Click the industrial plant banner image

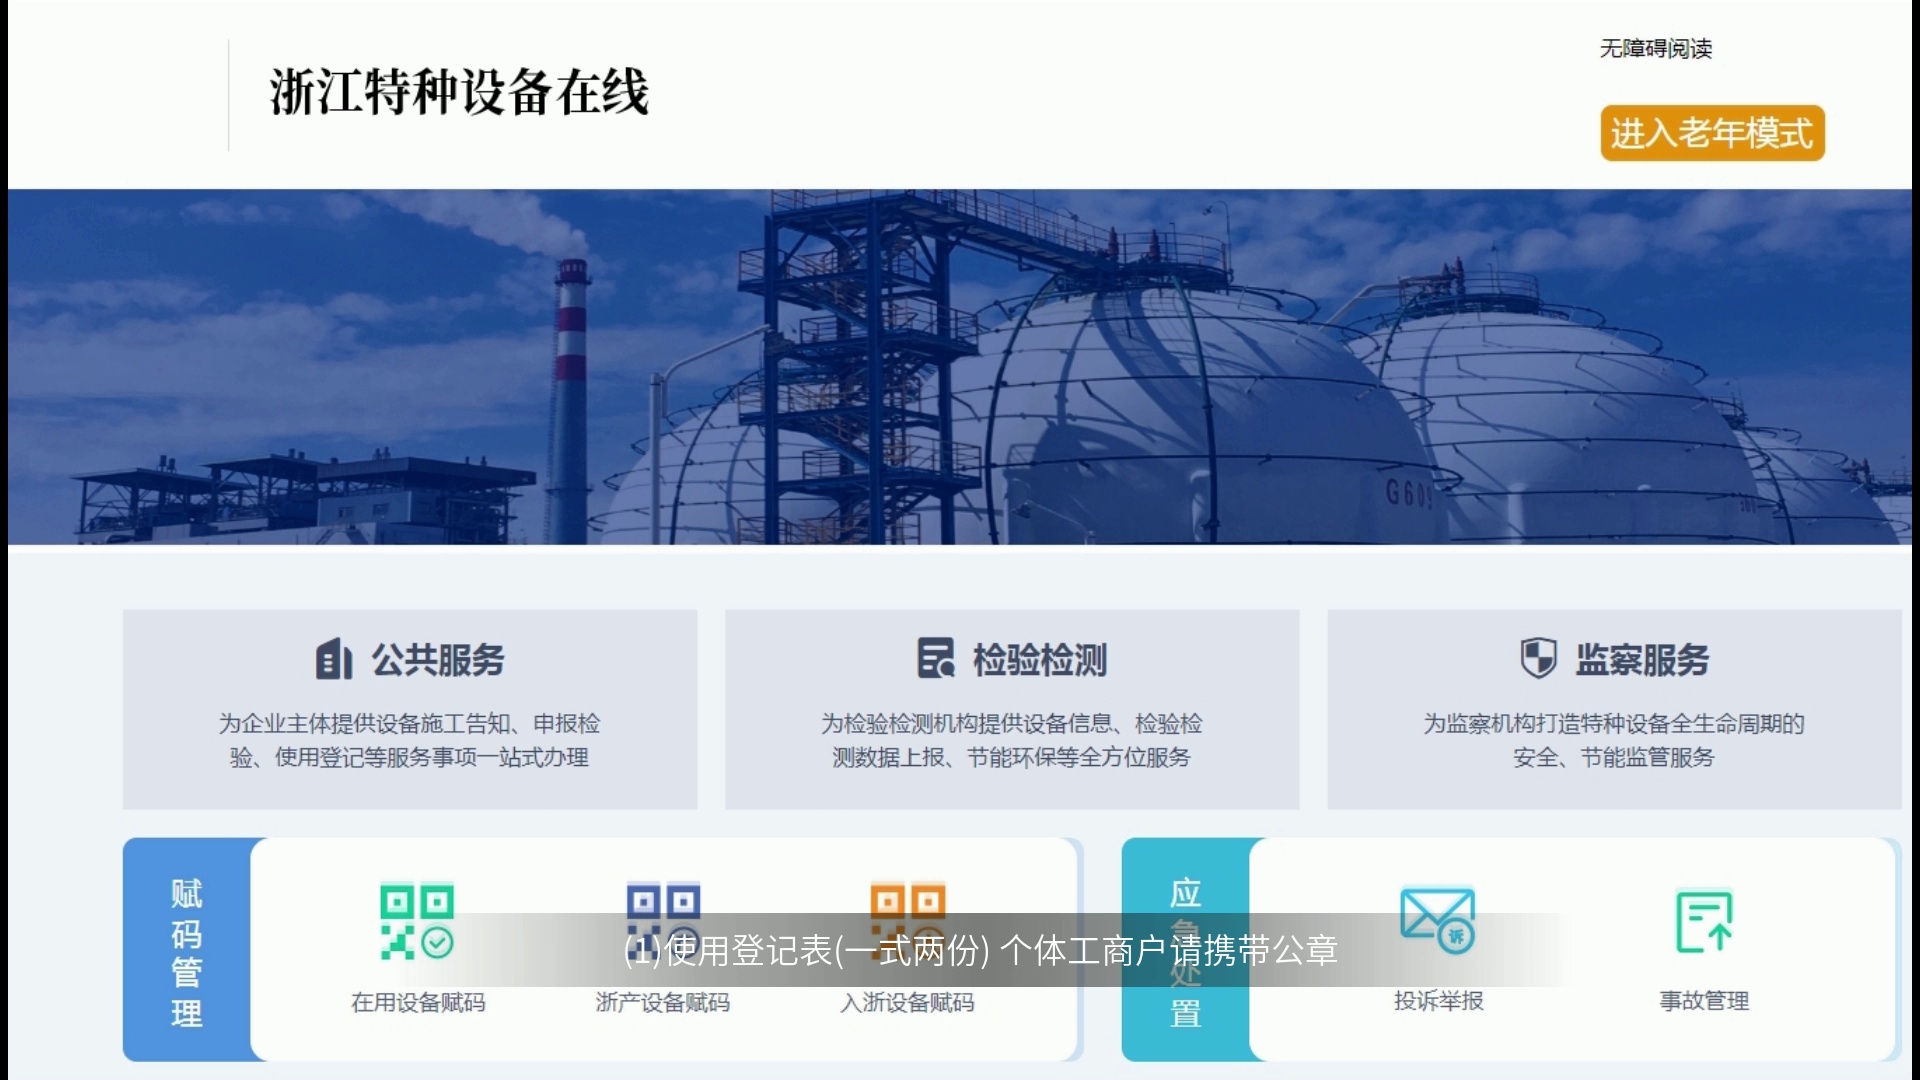click(960, 367)
